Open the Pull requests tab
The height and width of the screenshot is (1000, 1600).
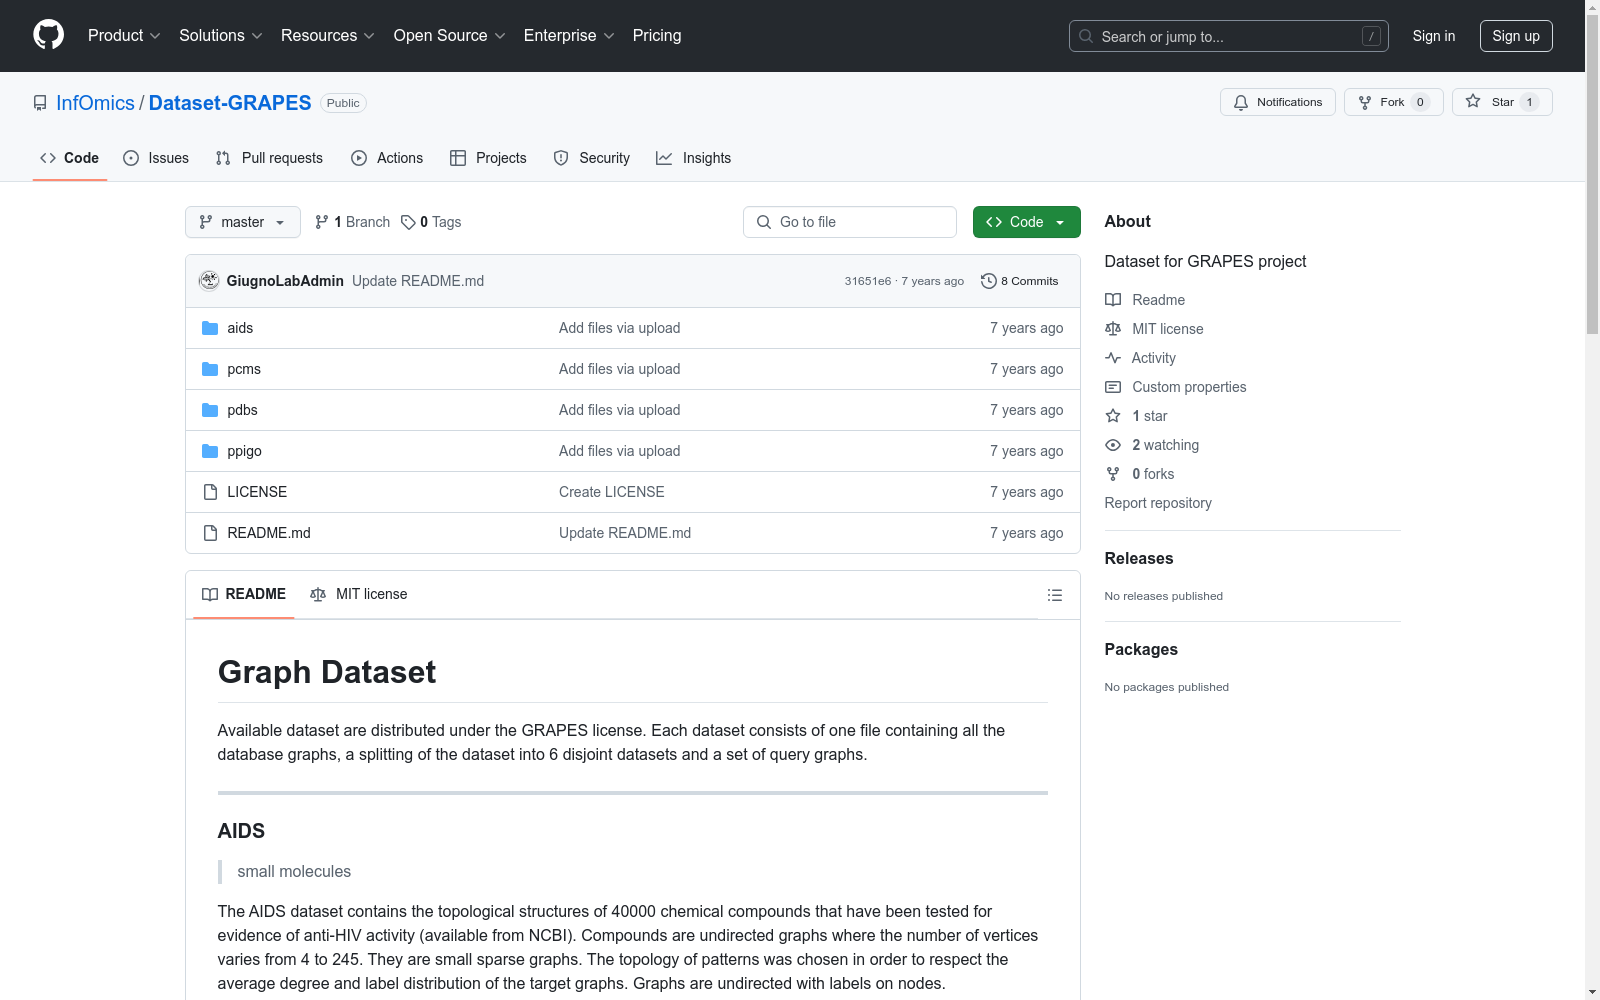[x=269, y=158]
